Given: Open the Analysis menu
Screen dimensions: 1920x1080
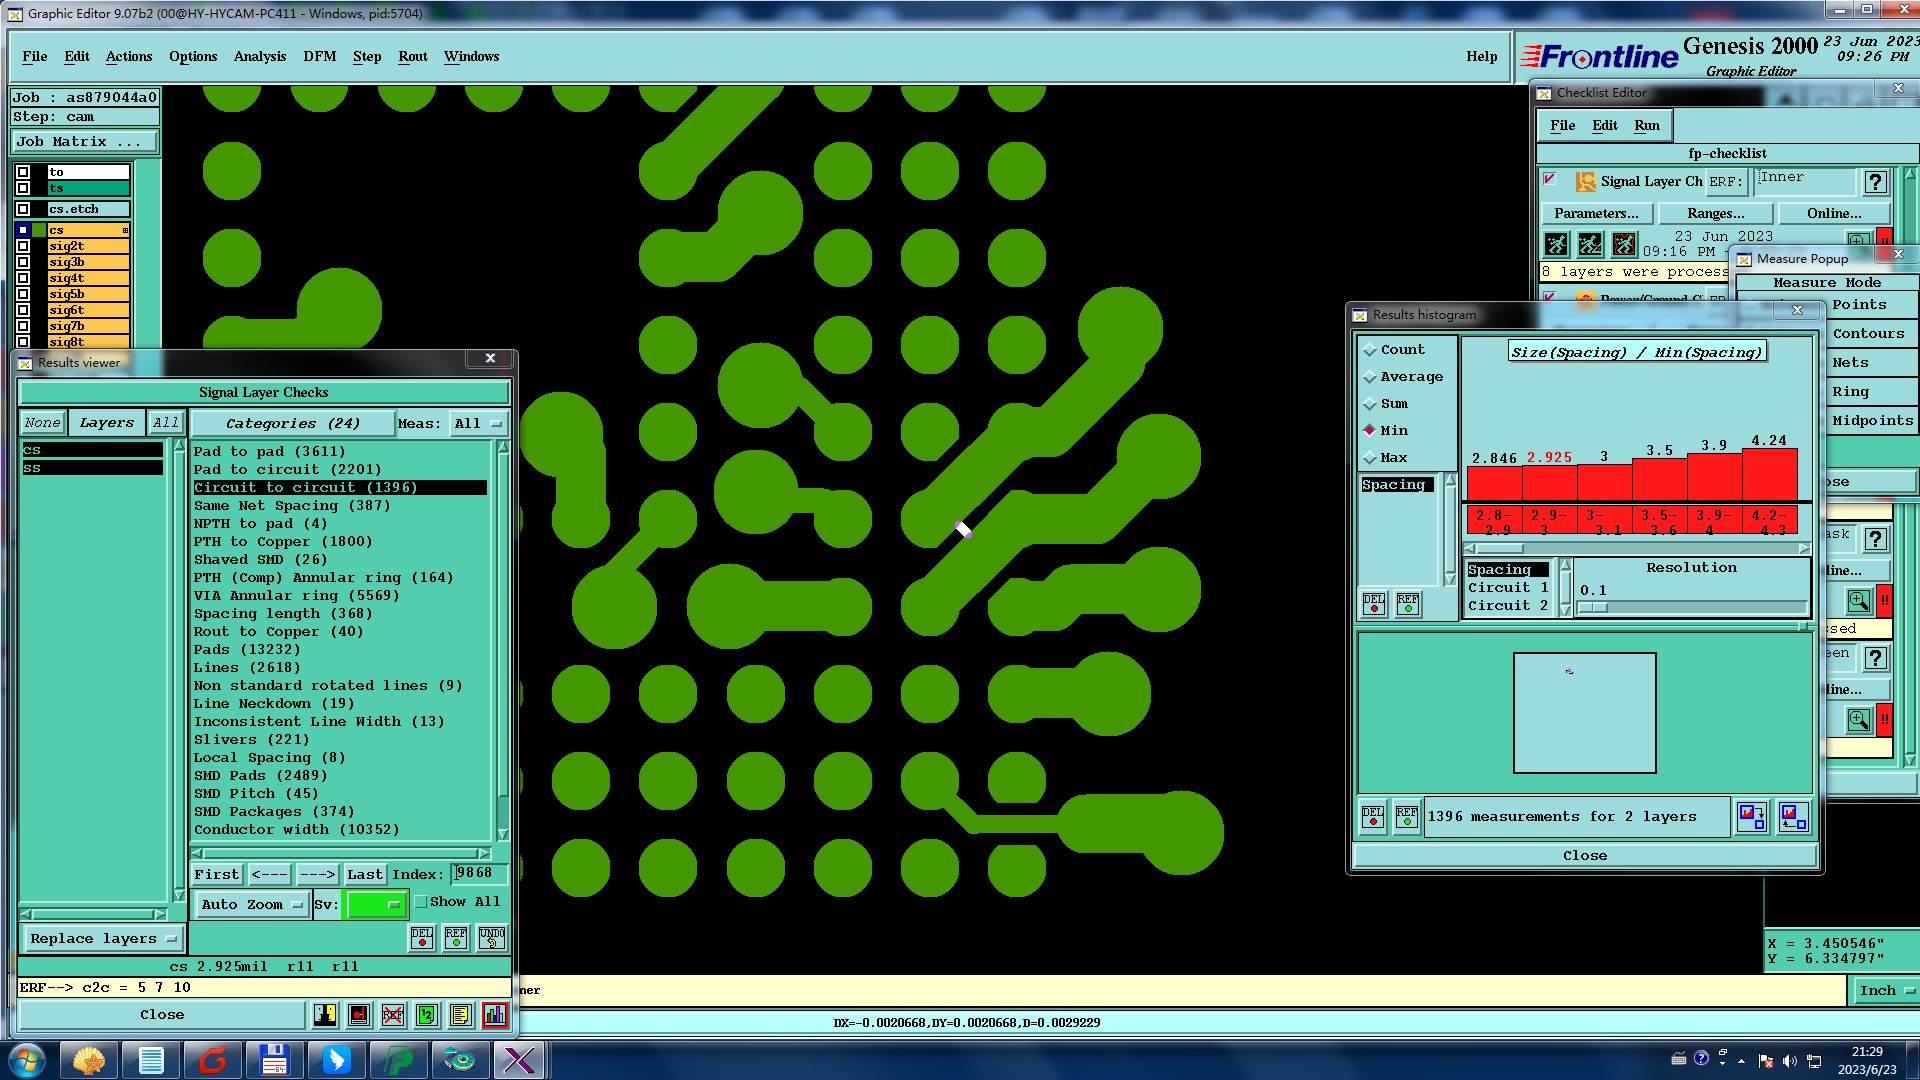Looking at the screenshot, I should (x=259, y=57).
